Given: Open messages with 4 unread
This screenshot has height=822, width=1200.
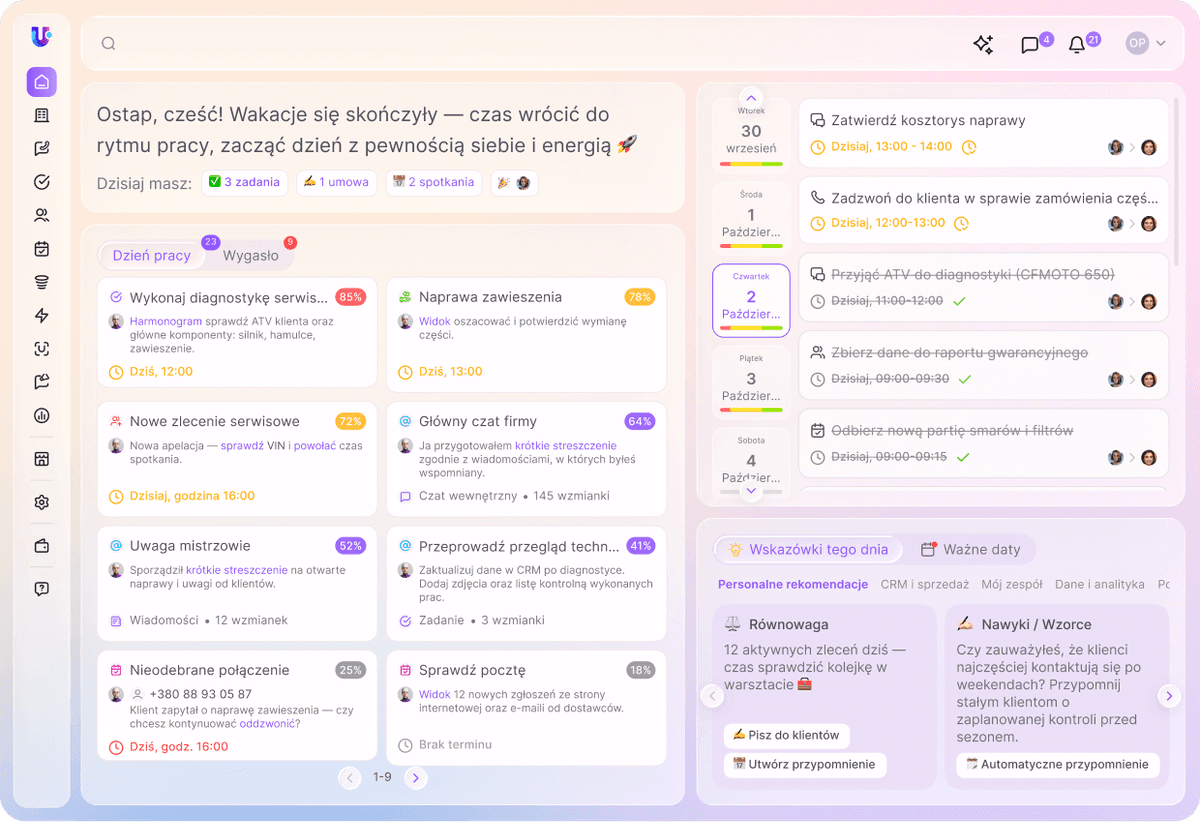Looking at the screenshot, I should 1031,44.
